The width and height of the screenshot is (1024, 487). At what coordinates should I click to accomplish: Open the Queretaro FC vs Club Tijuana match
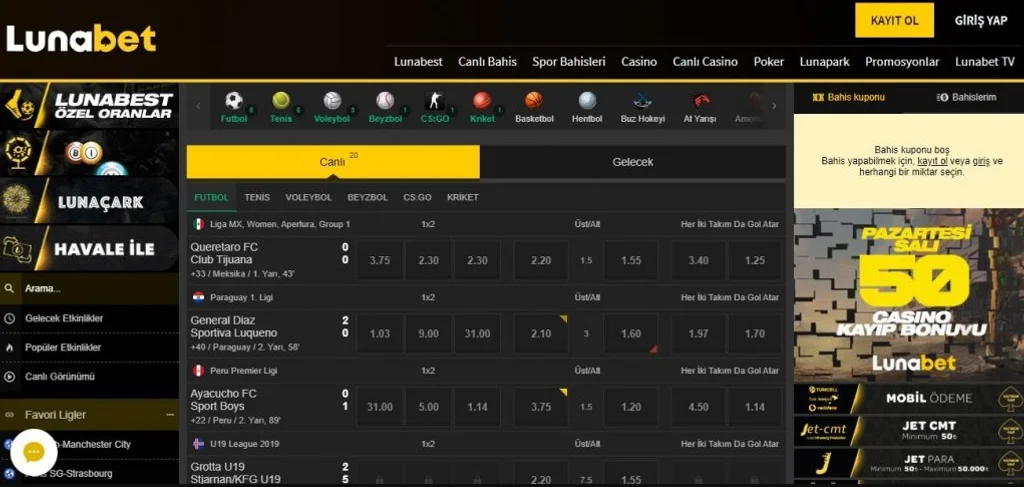[x=269, y=260]
